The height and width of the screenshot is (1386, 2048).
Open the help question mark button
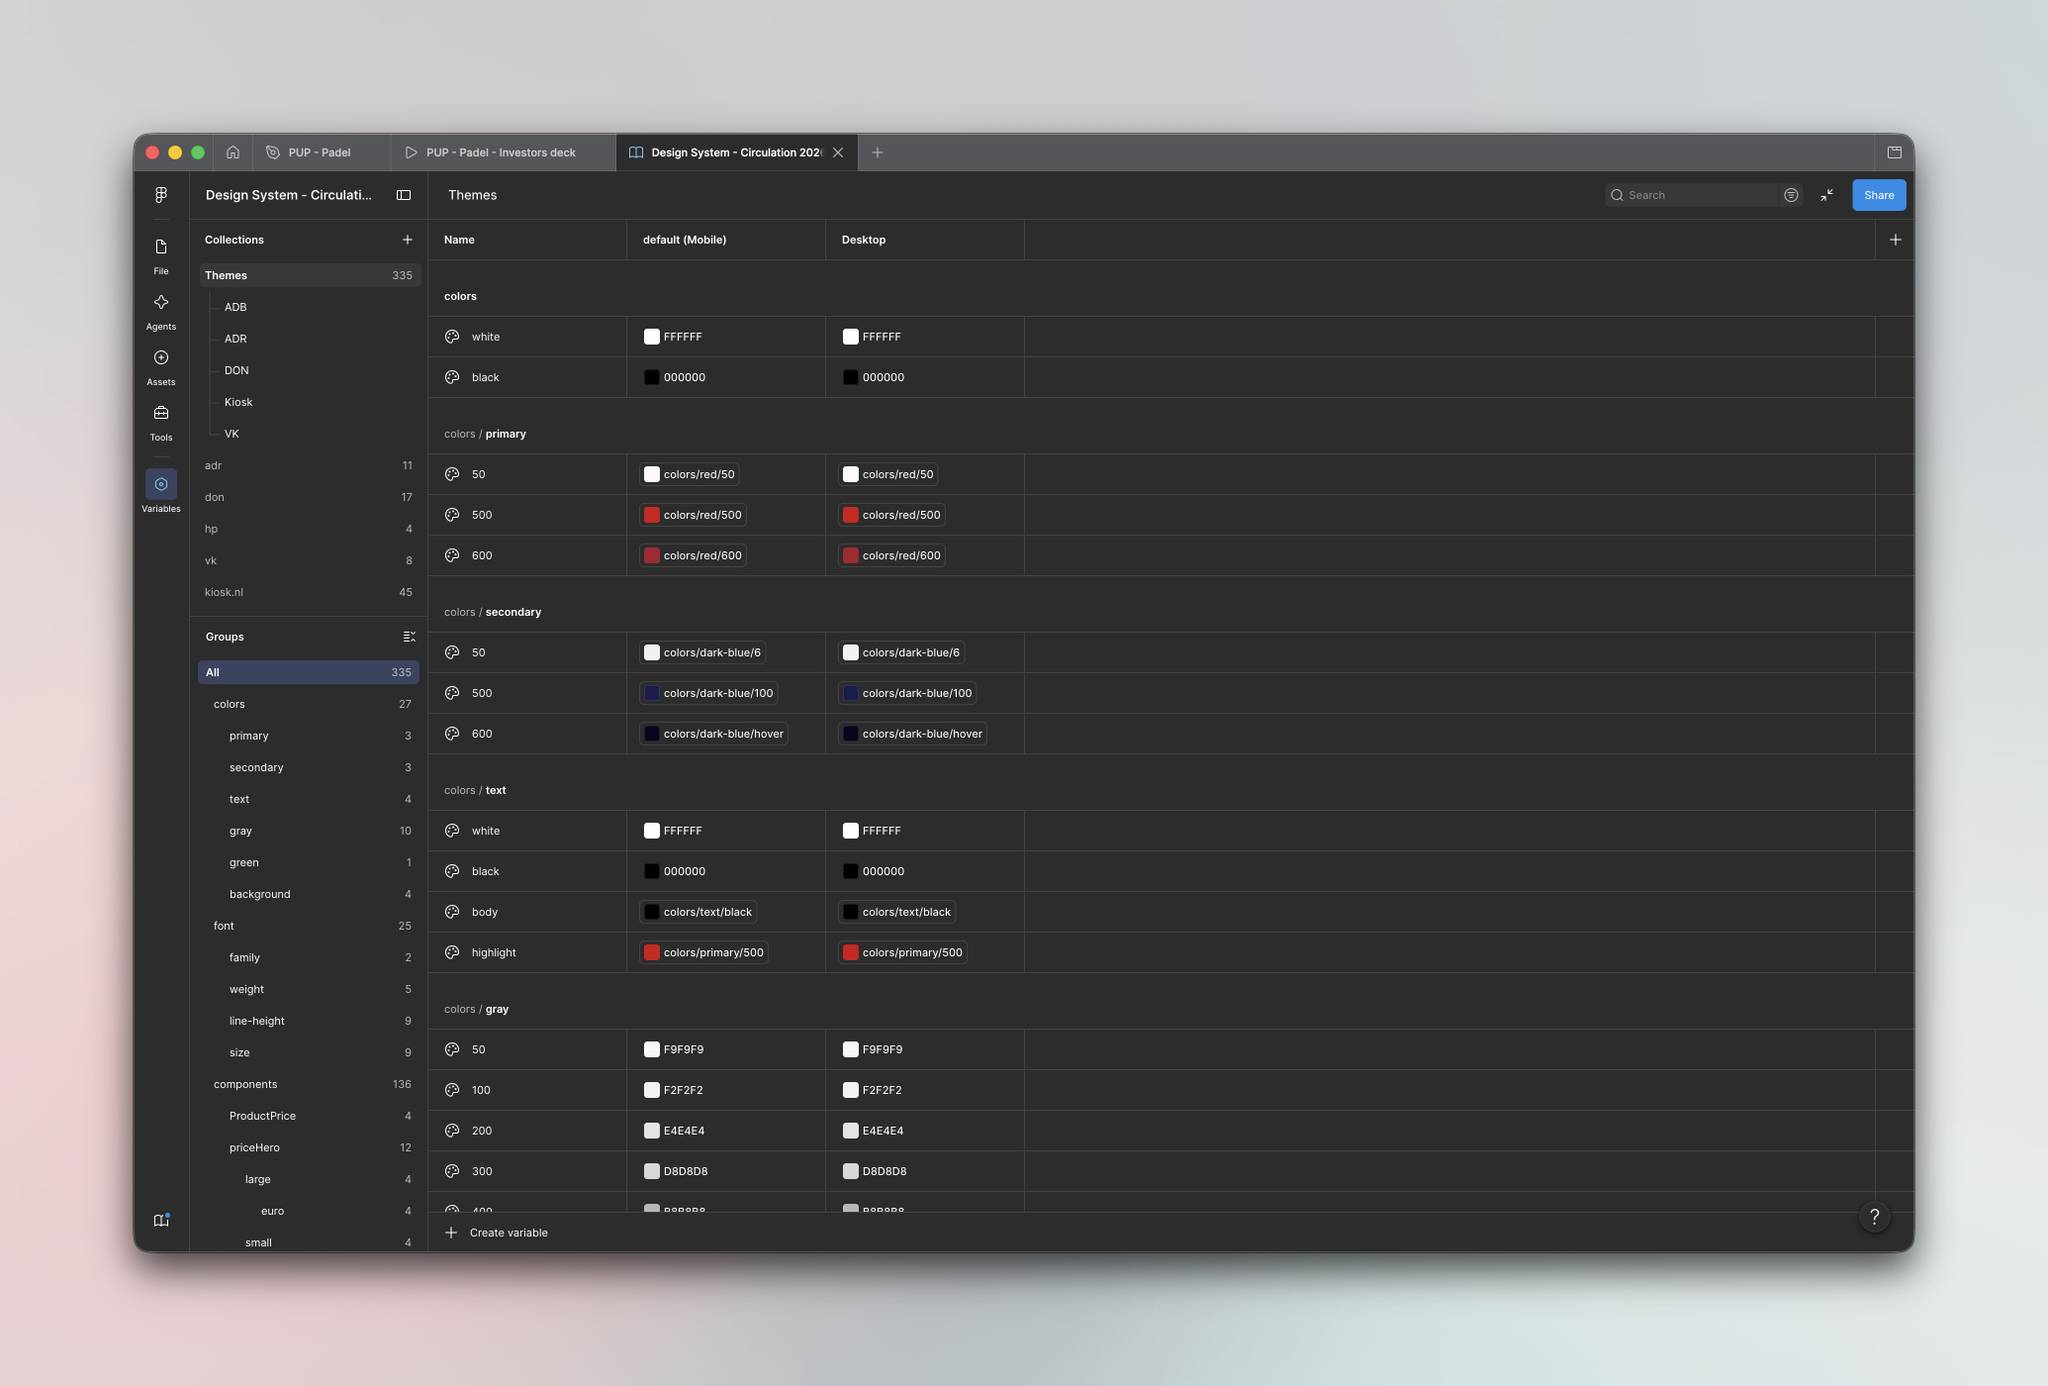tap(1875, 1217)
